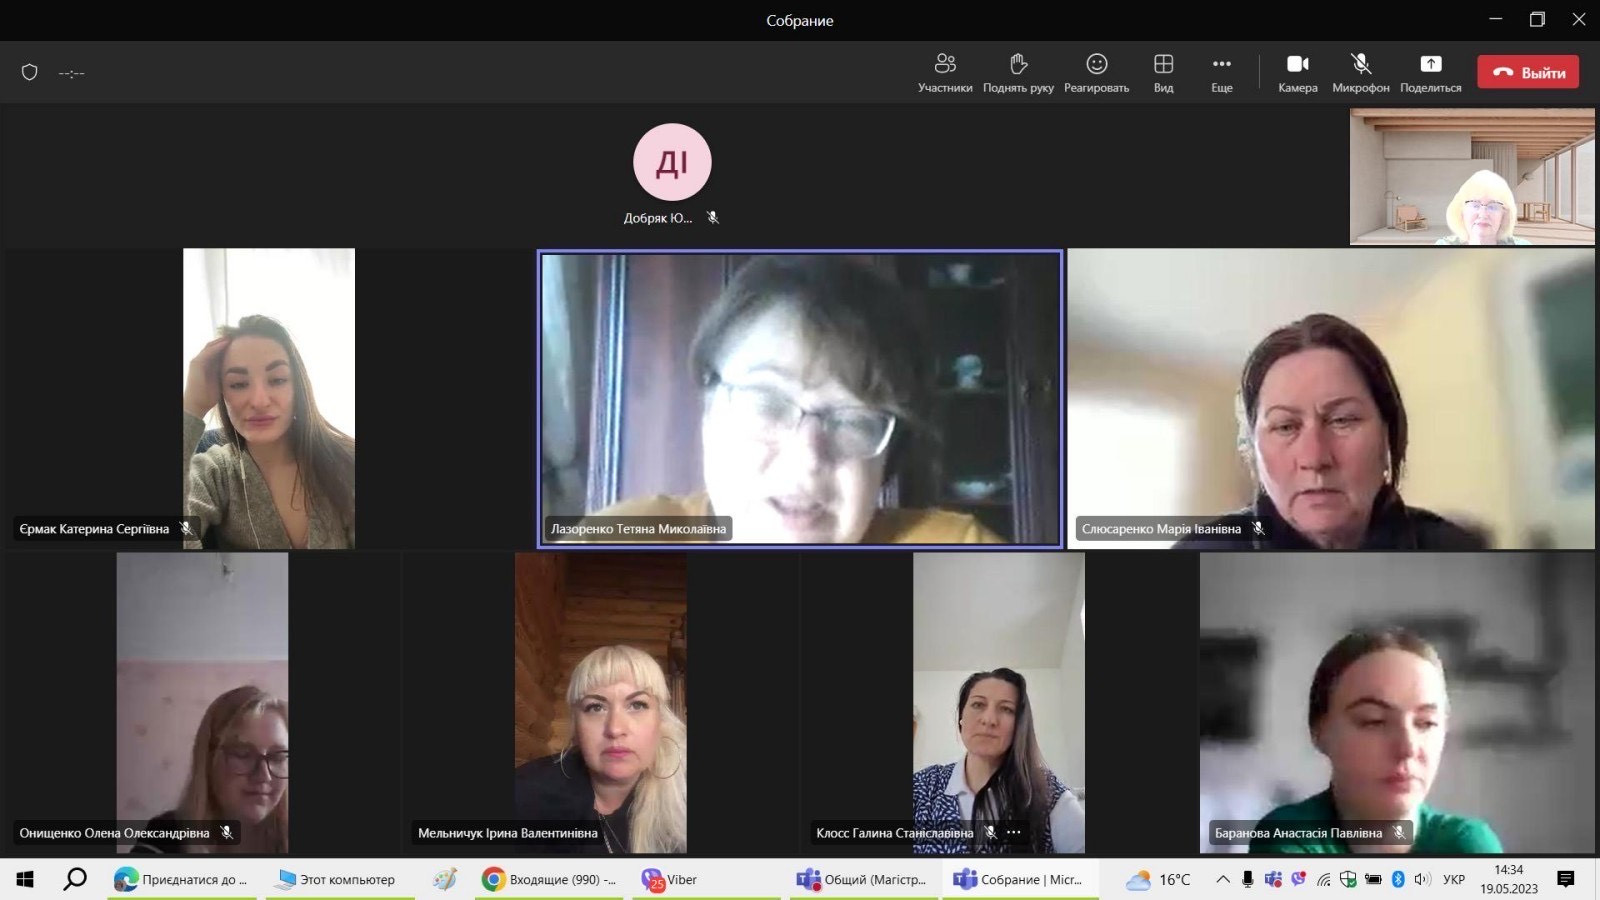This screenshot has width=1600, height=900.
Task: Open the Paint app on the taskbar
Action: tap(444, 879)
